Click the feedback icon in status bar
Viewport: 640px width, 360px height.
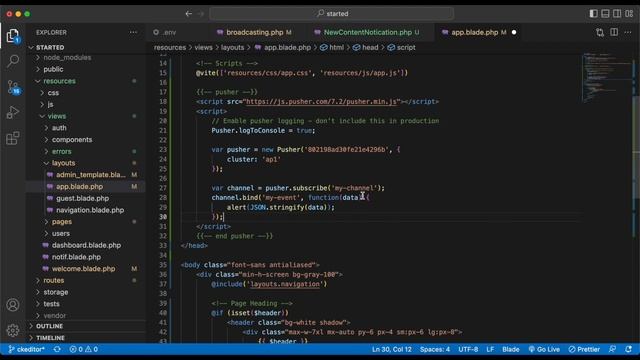click(x=612, y=349)
